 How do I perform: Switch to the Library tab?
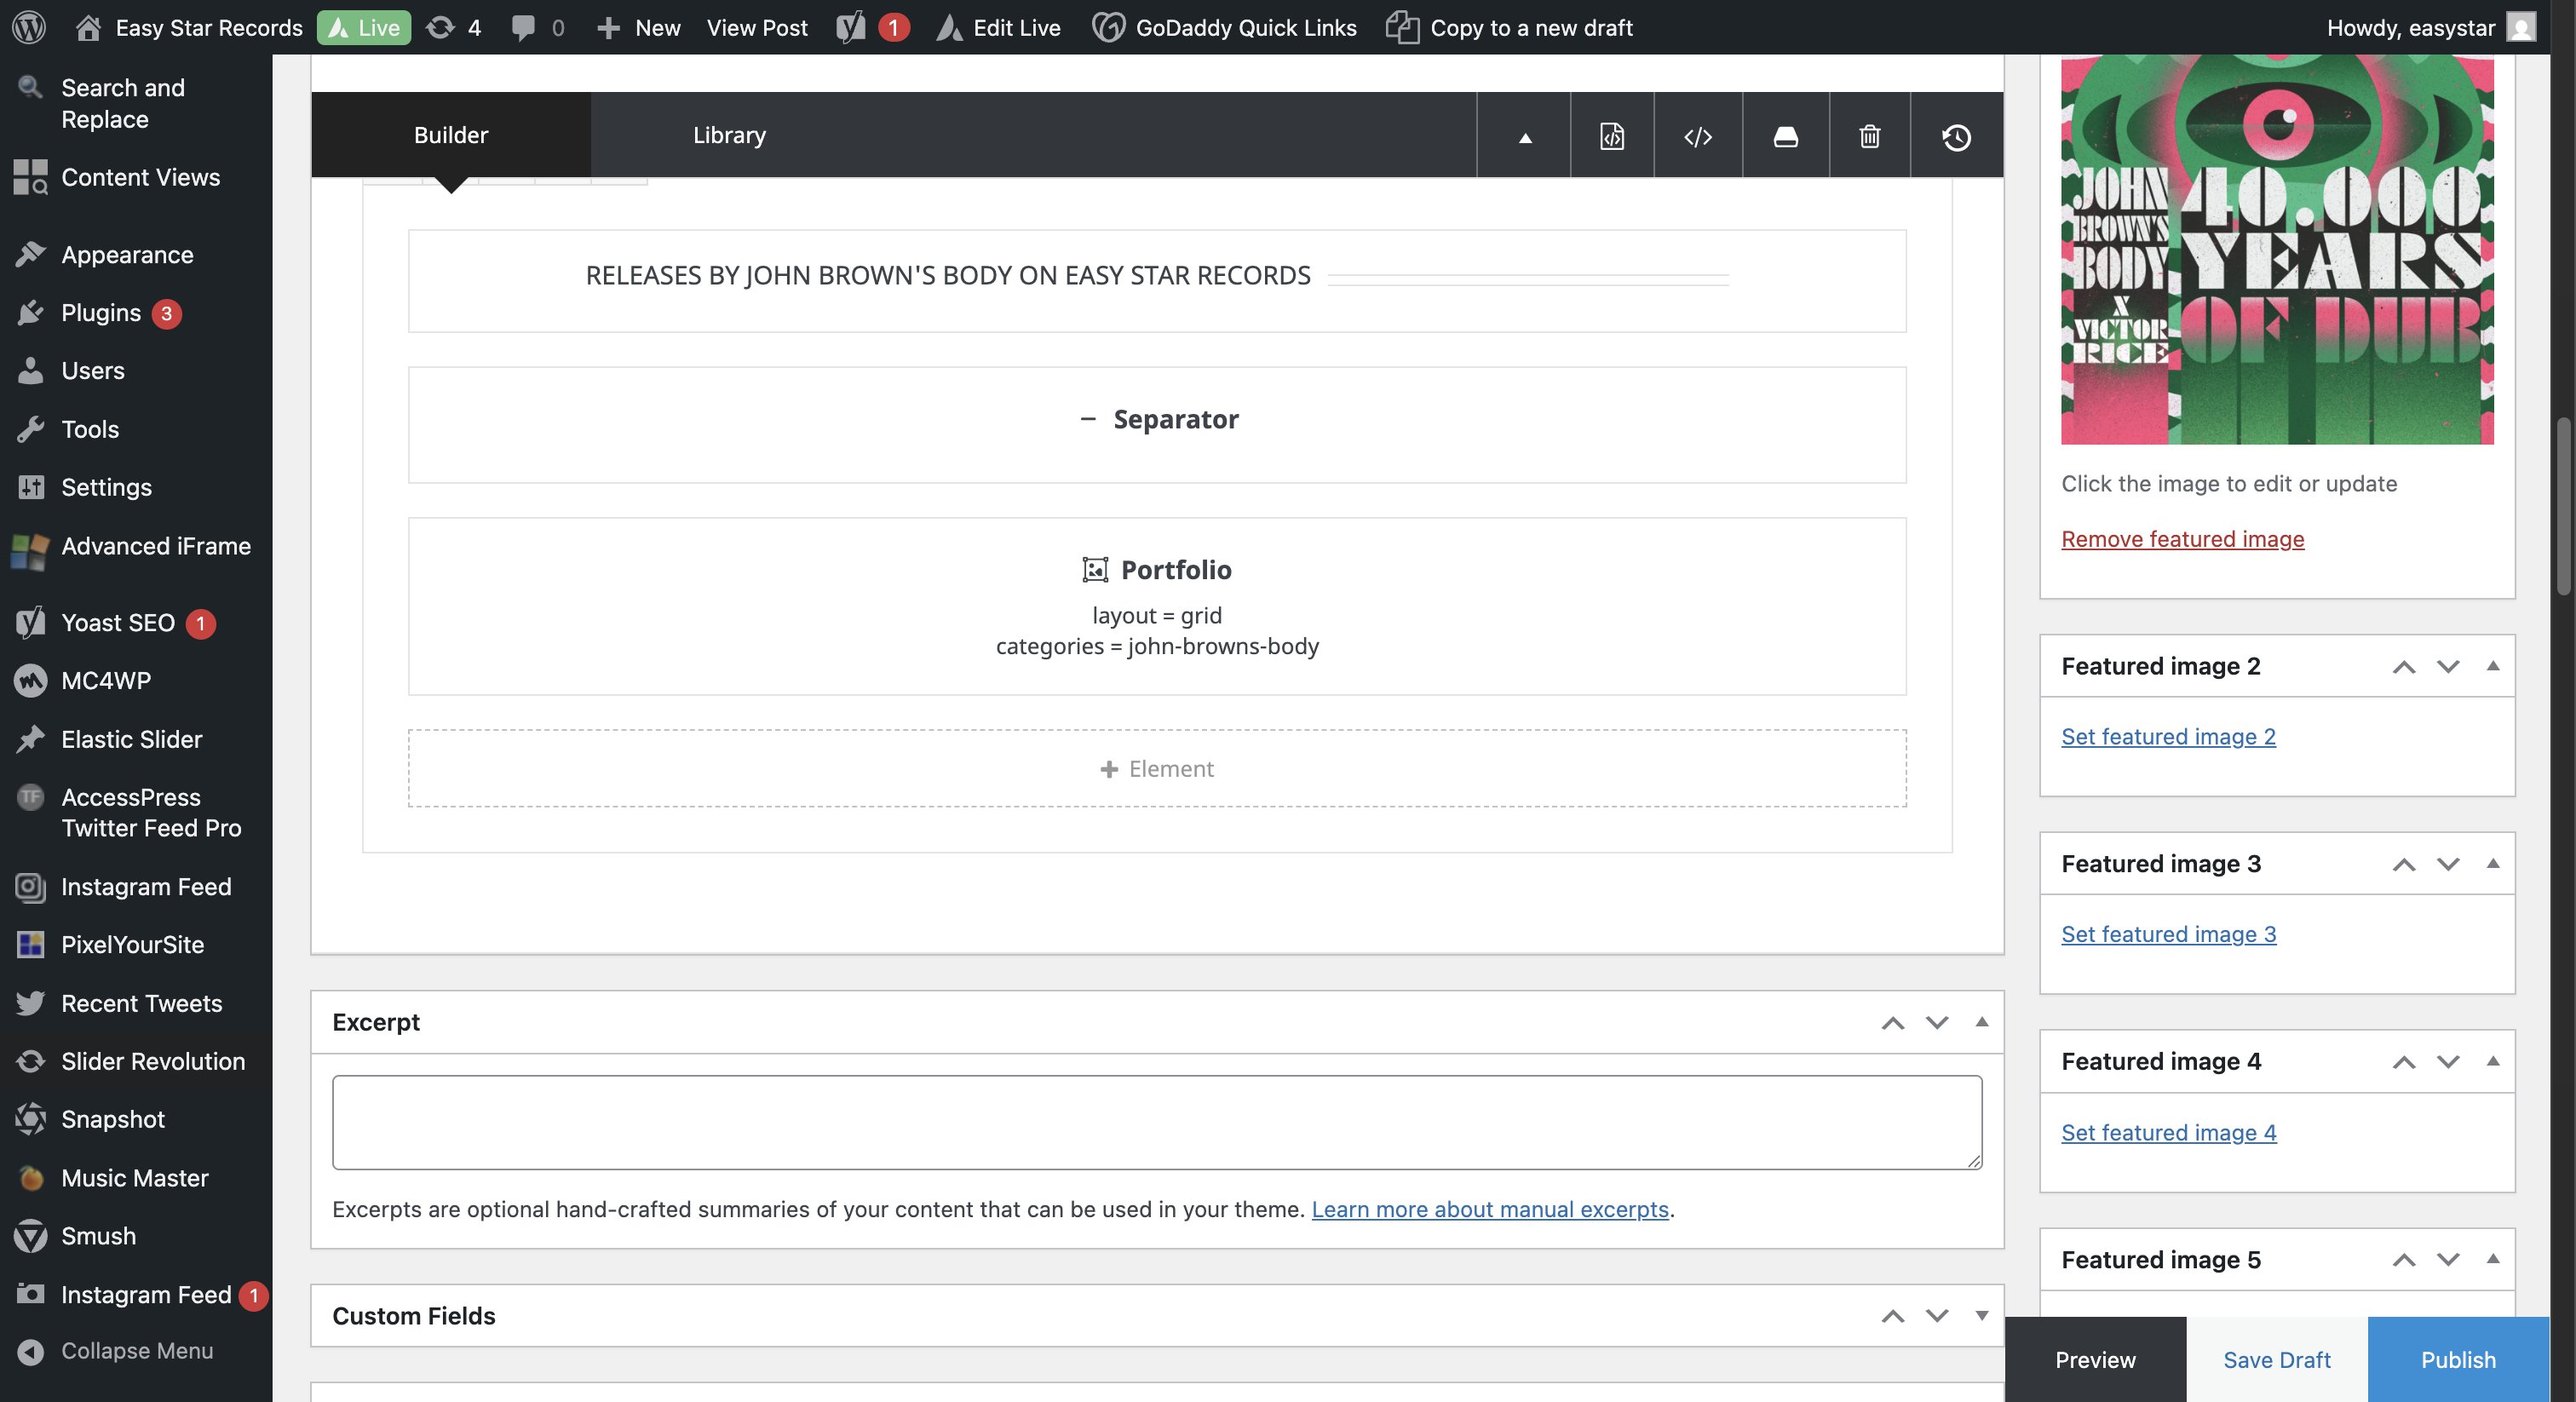[x=729, y=135]
